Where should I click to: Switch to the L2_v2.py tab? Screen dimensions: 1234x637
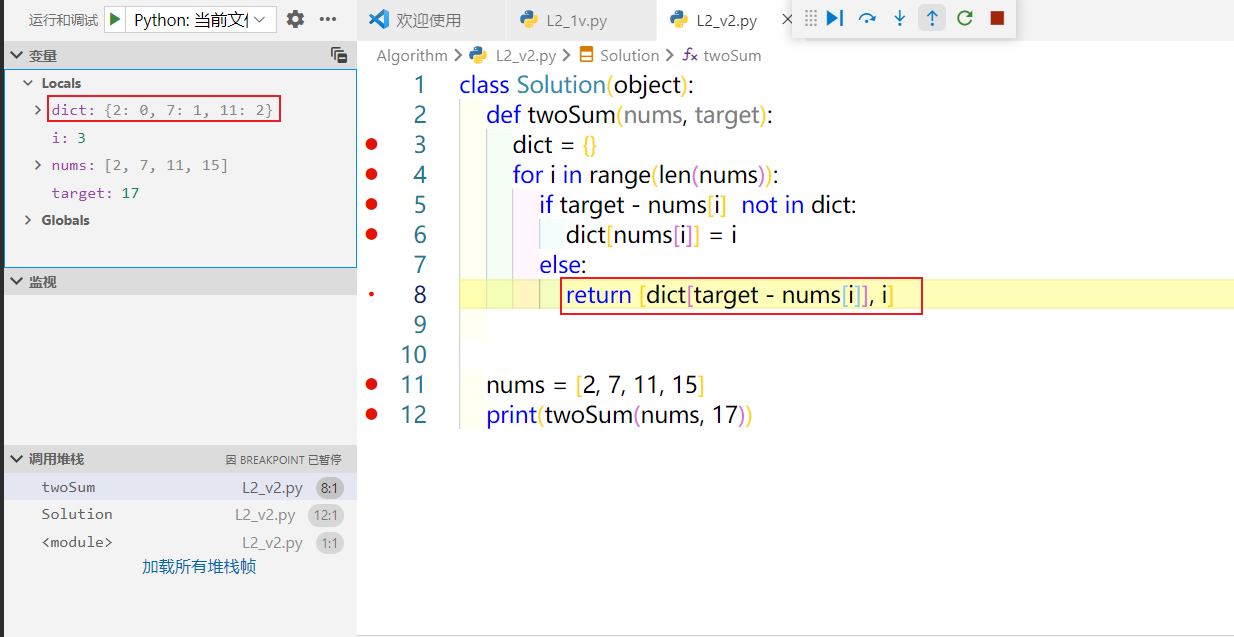(725, 19)
